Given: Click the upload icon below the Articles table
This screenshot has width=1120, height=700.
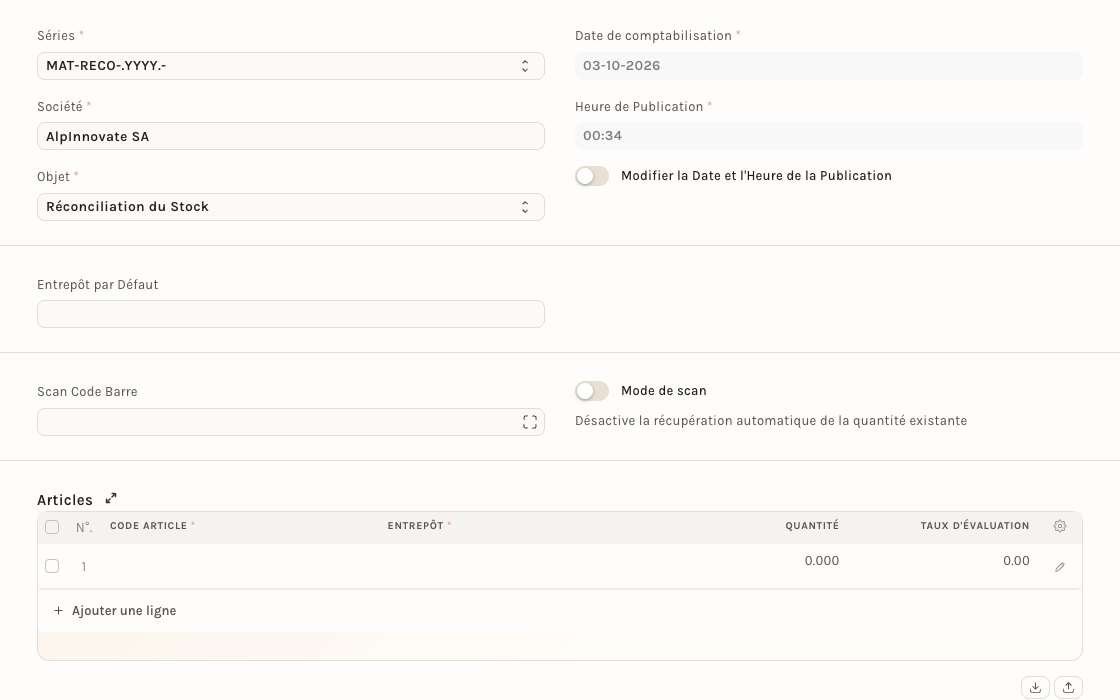Looking at the screenshot, I should [1069, 687].
